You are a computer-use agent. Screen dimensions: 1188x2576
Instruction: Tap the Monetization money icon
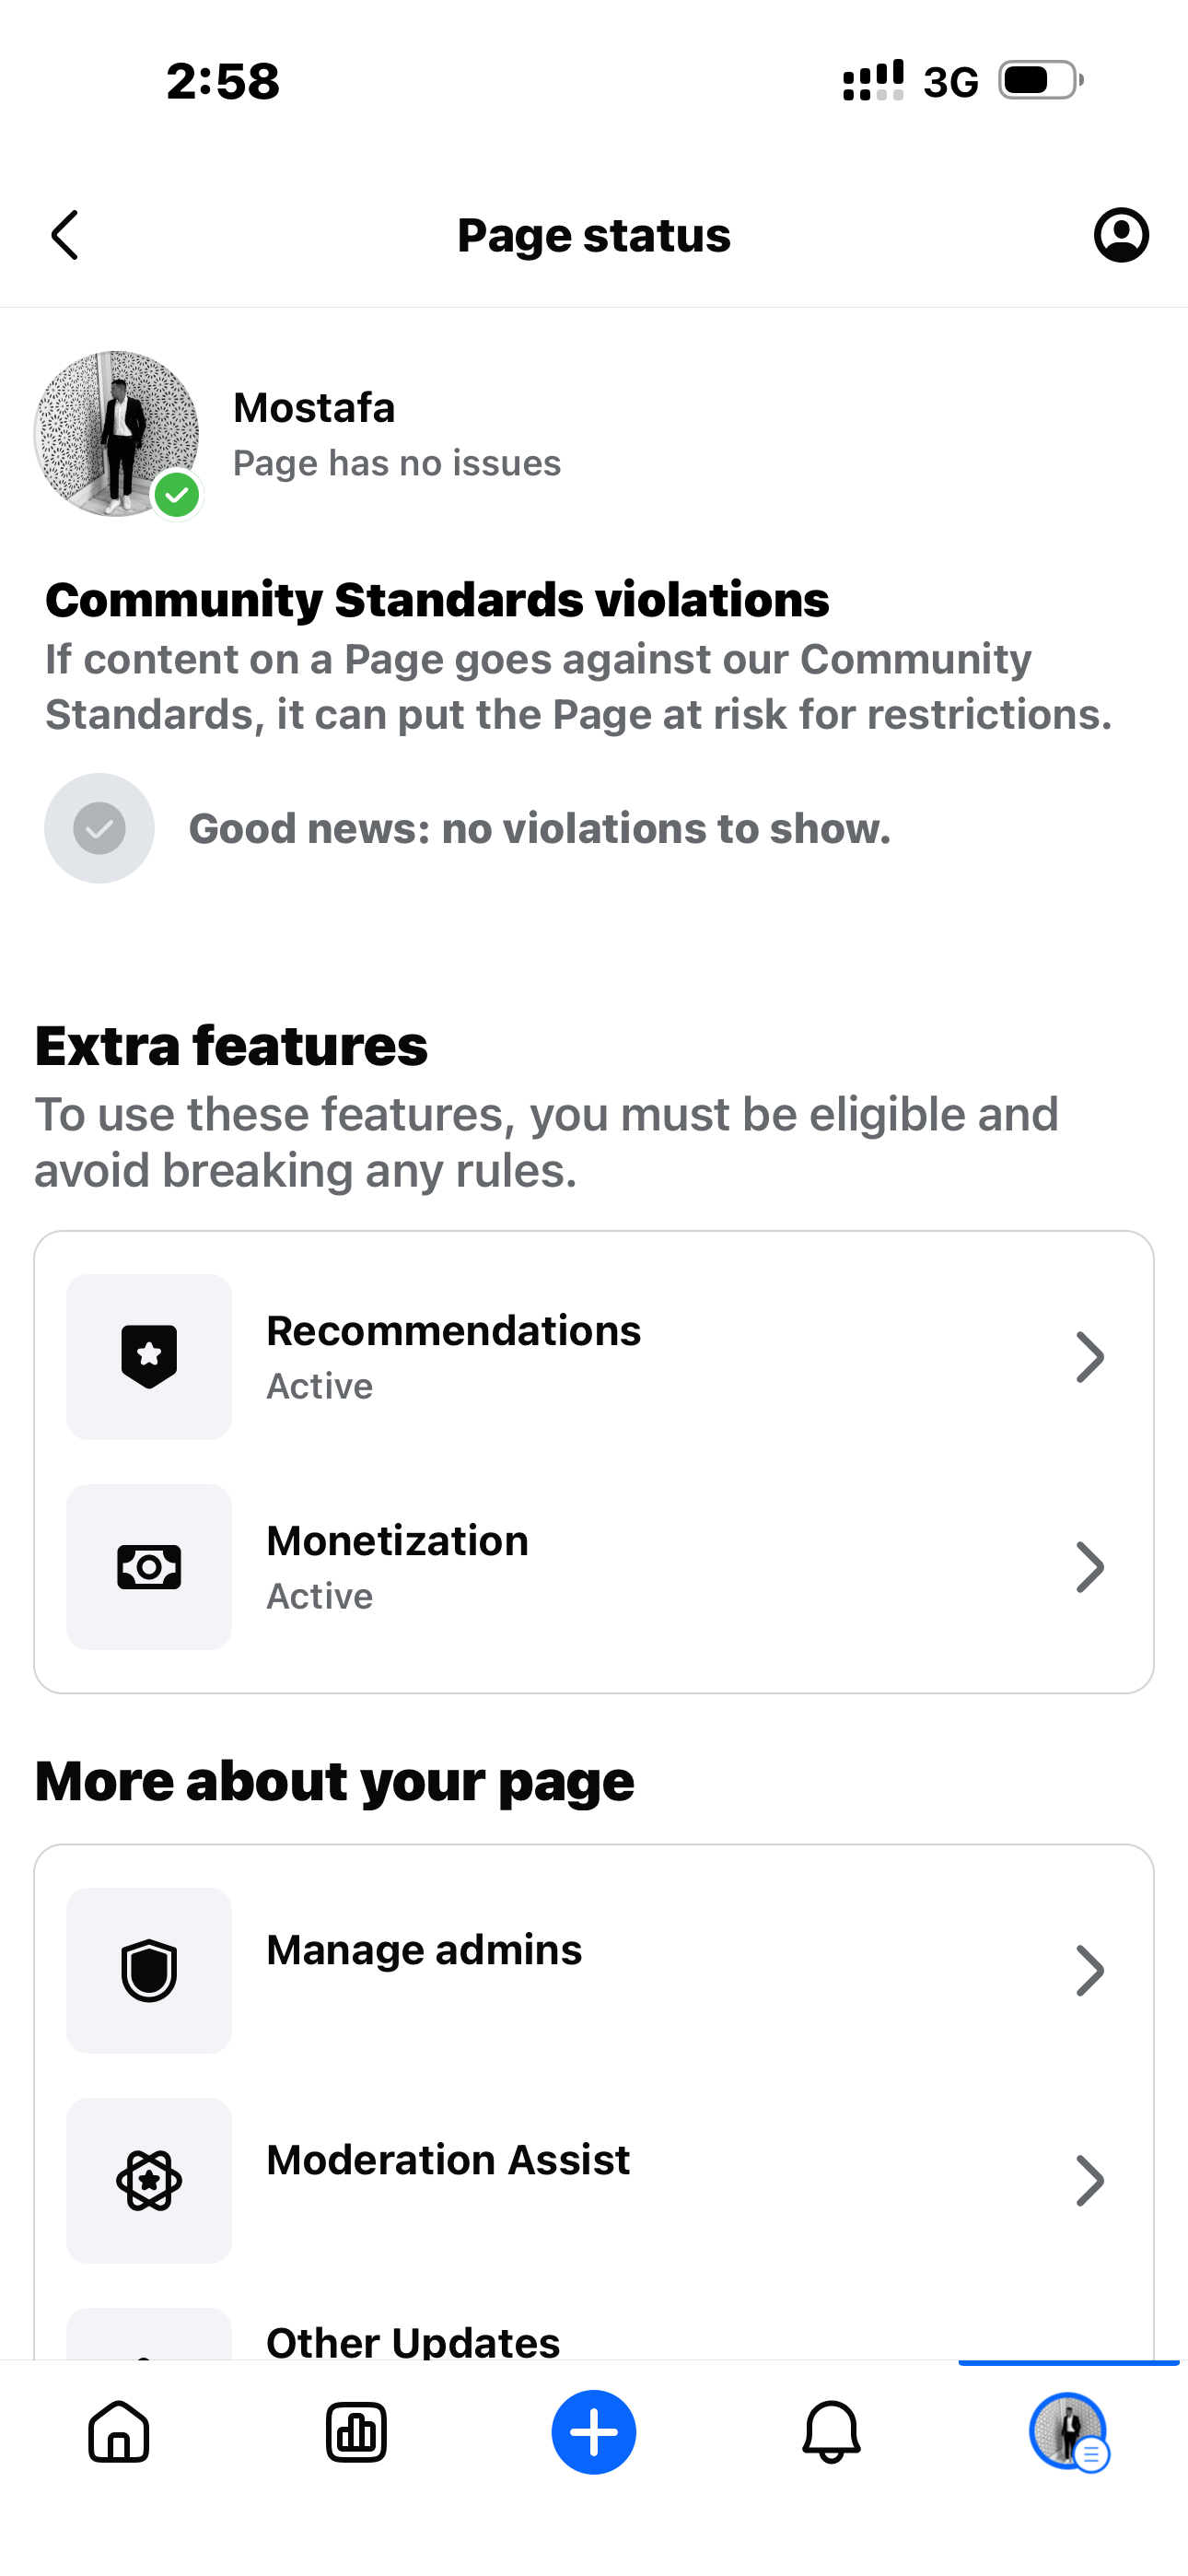point(149,1567)
